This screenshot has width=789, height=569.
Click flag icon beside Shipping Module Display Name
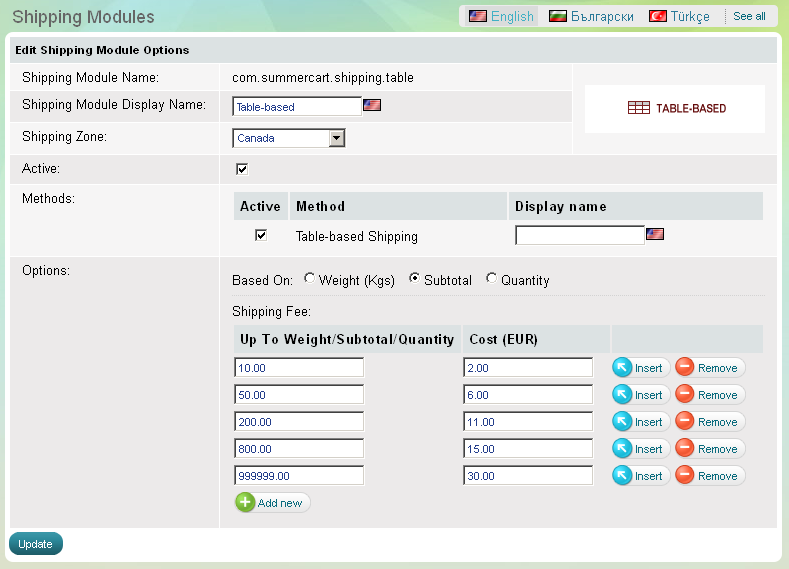372,105
